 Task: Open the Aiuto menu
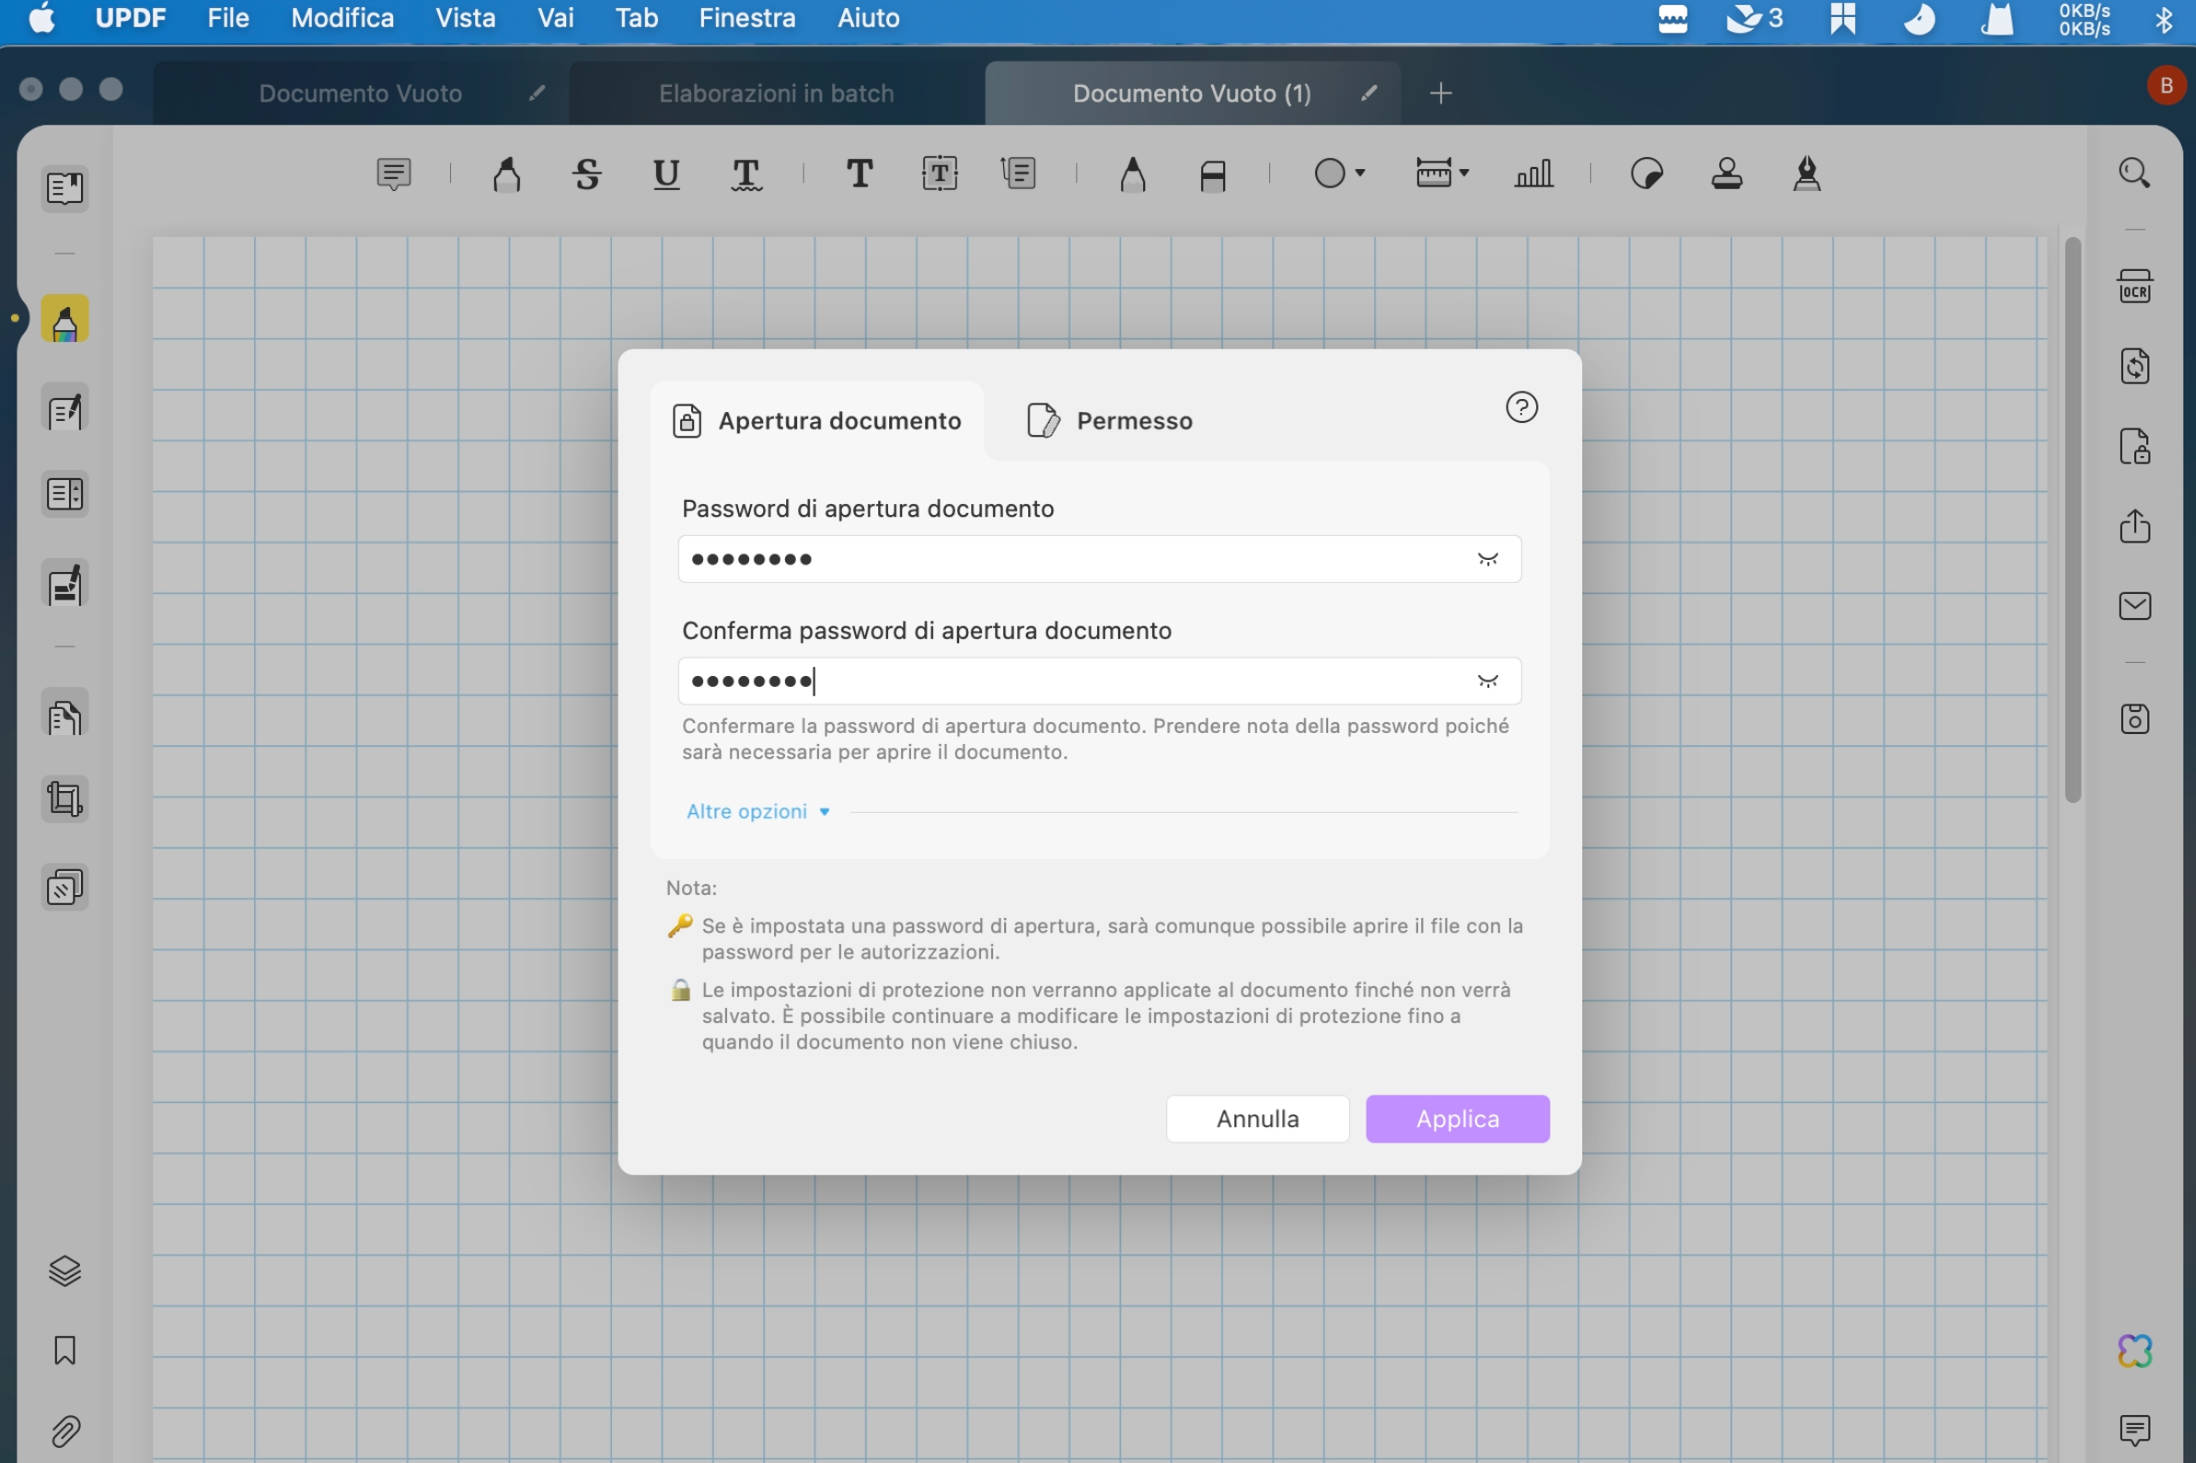(868, 18)
